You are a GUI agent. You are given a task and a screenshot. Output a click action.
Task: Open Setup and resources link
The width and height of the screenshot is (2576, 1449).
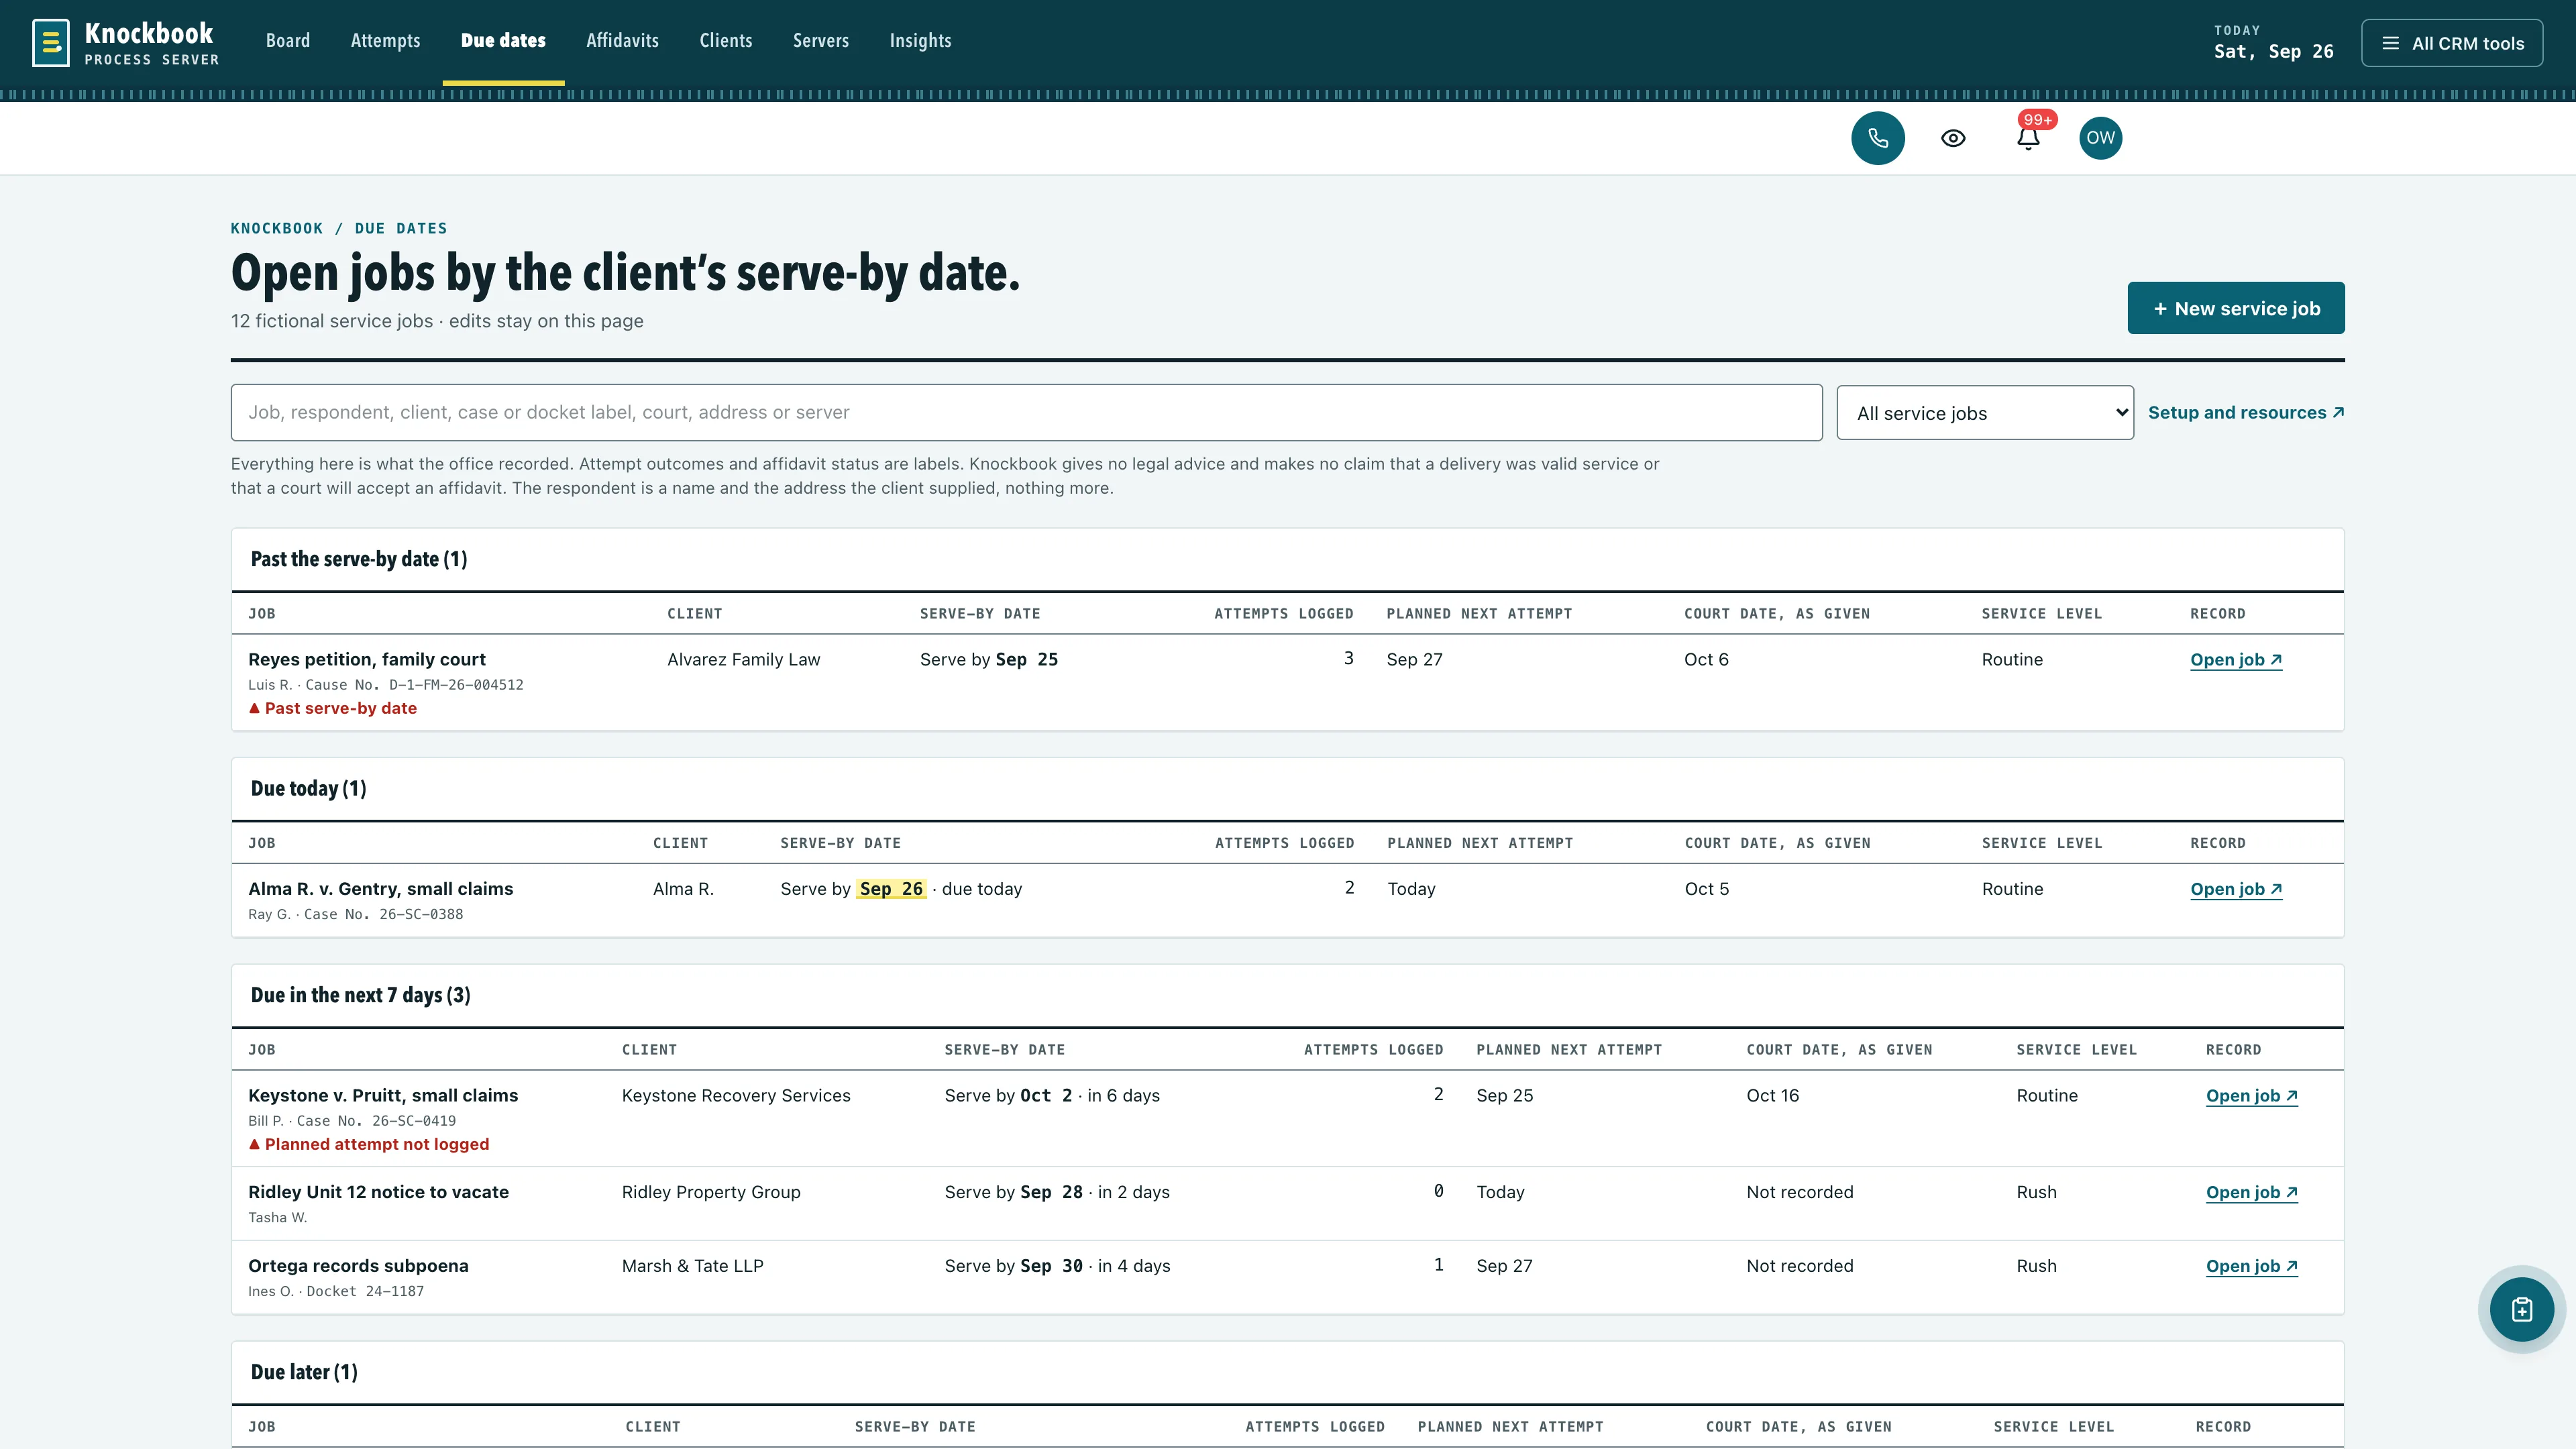pos(2245,412)
